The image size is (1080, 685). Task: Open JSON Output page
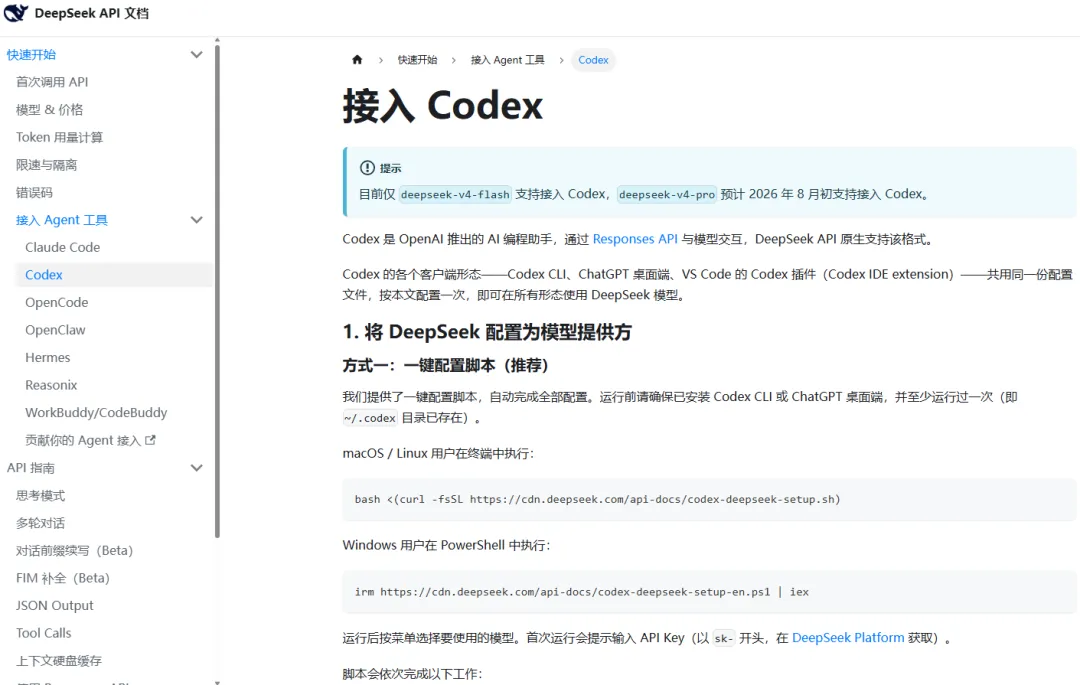[54, 605]
